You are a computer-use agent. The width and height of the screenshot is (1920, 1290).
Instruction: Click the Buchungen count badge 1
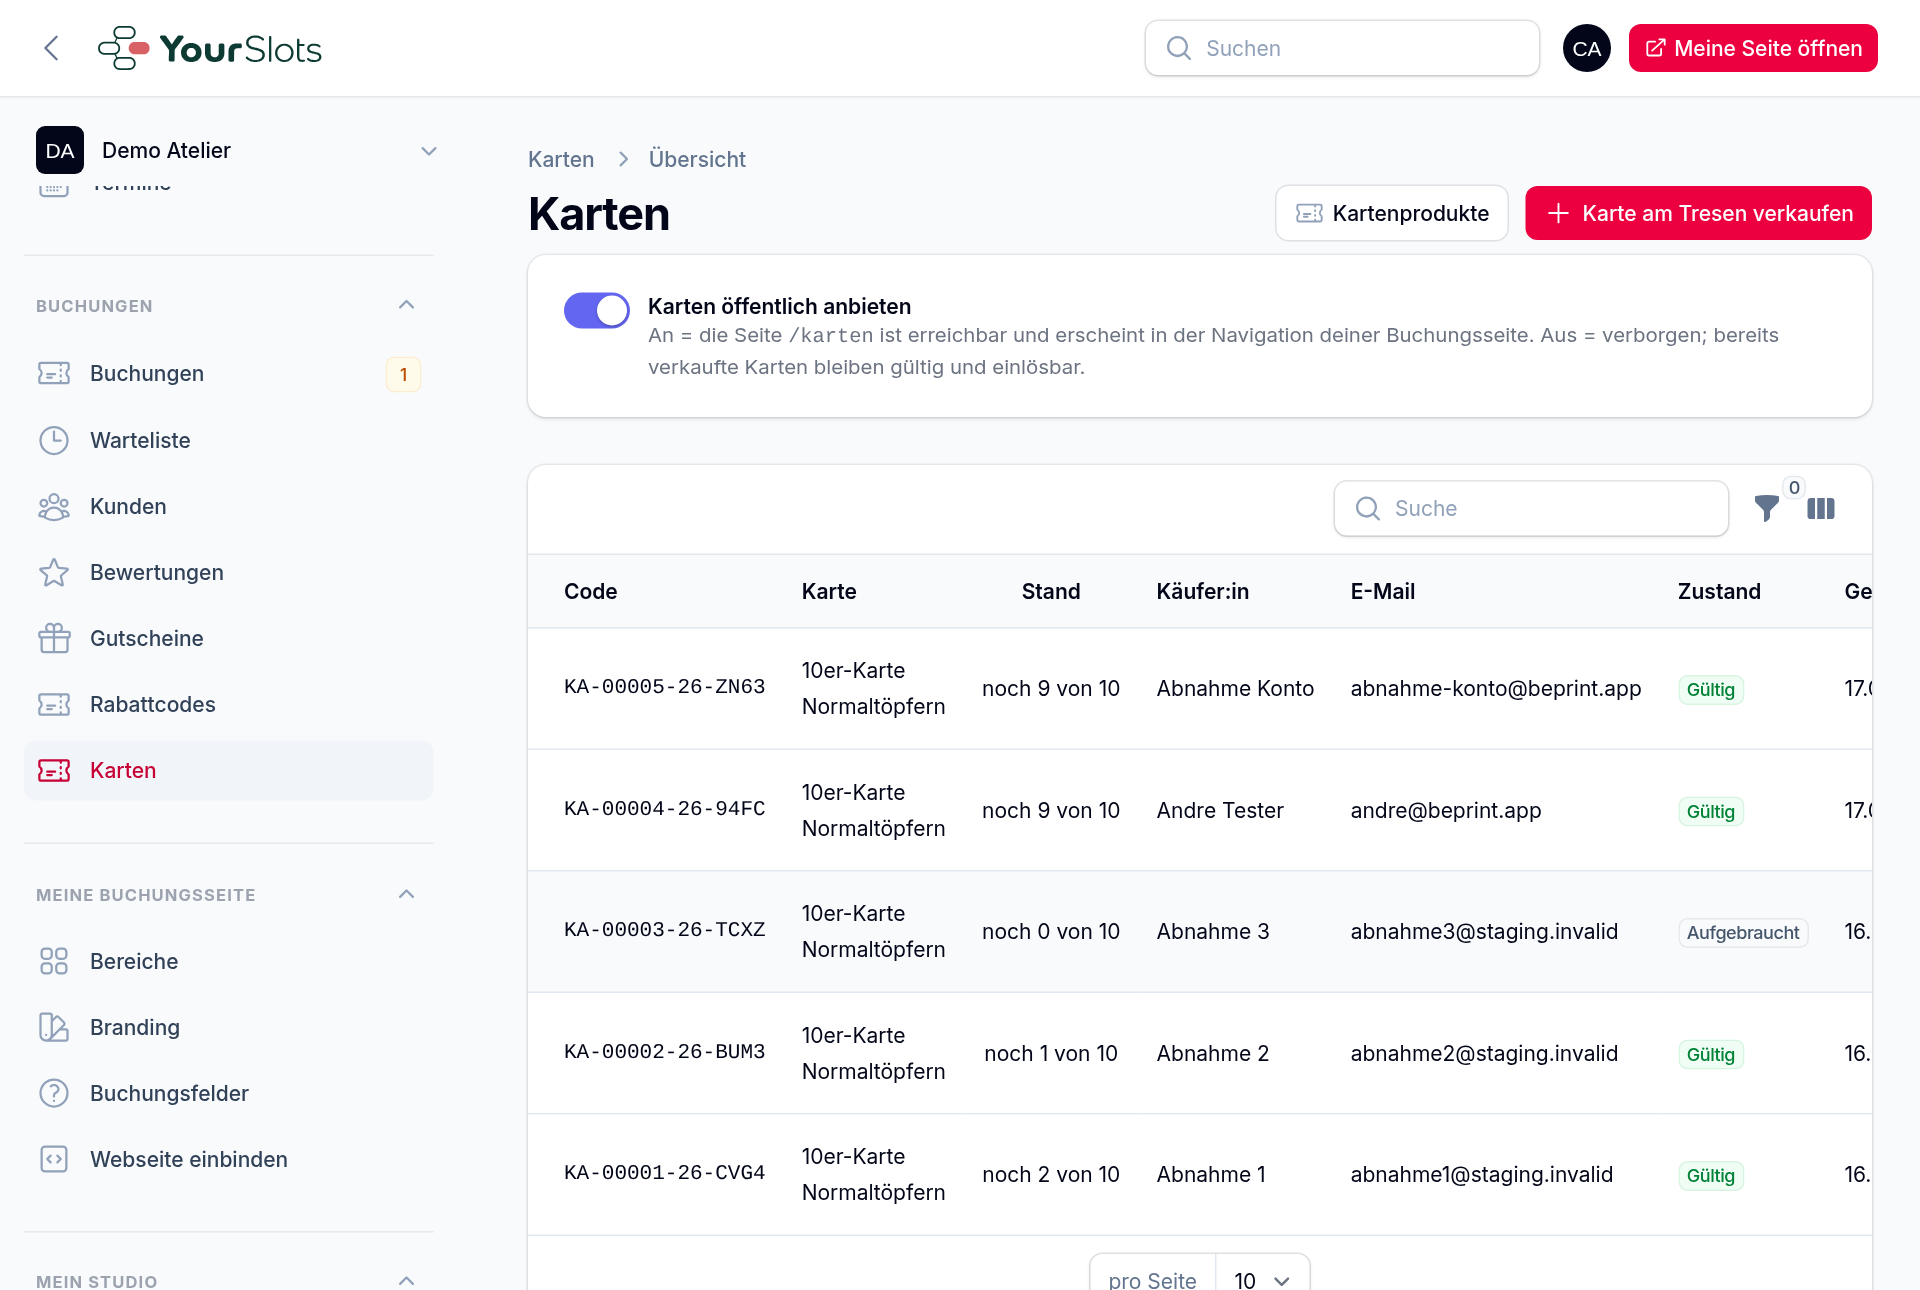[x=404, y=374]
